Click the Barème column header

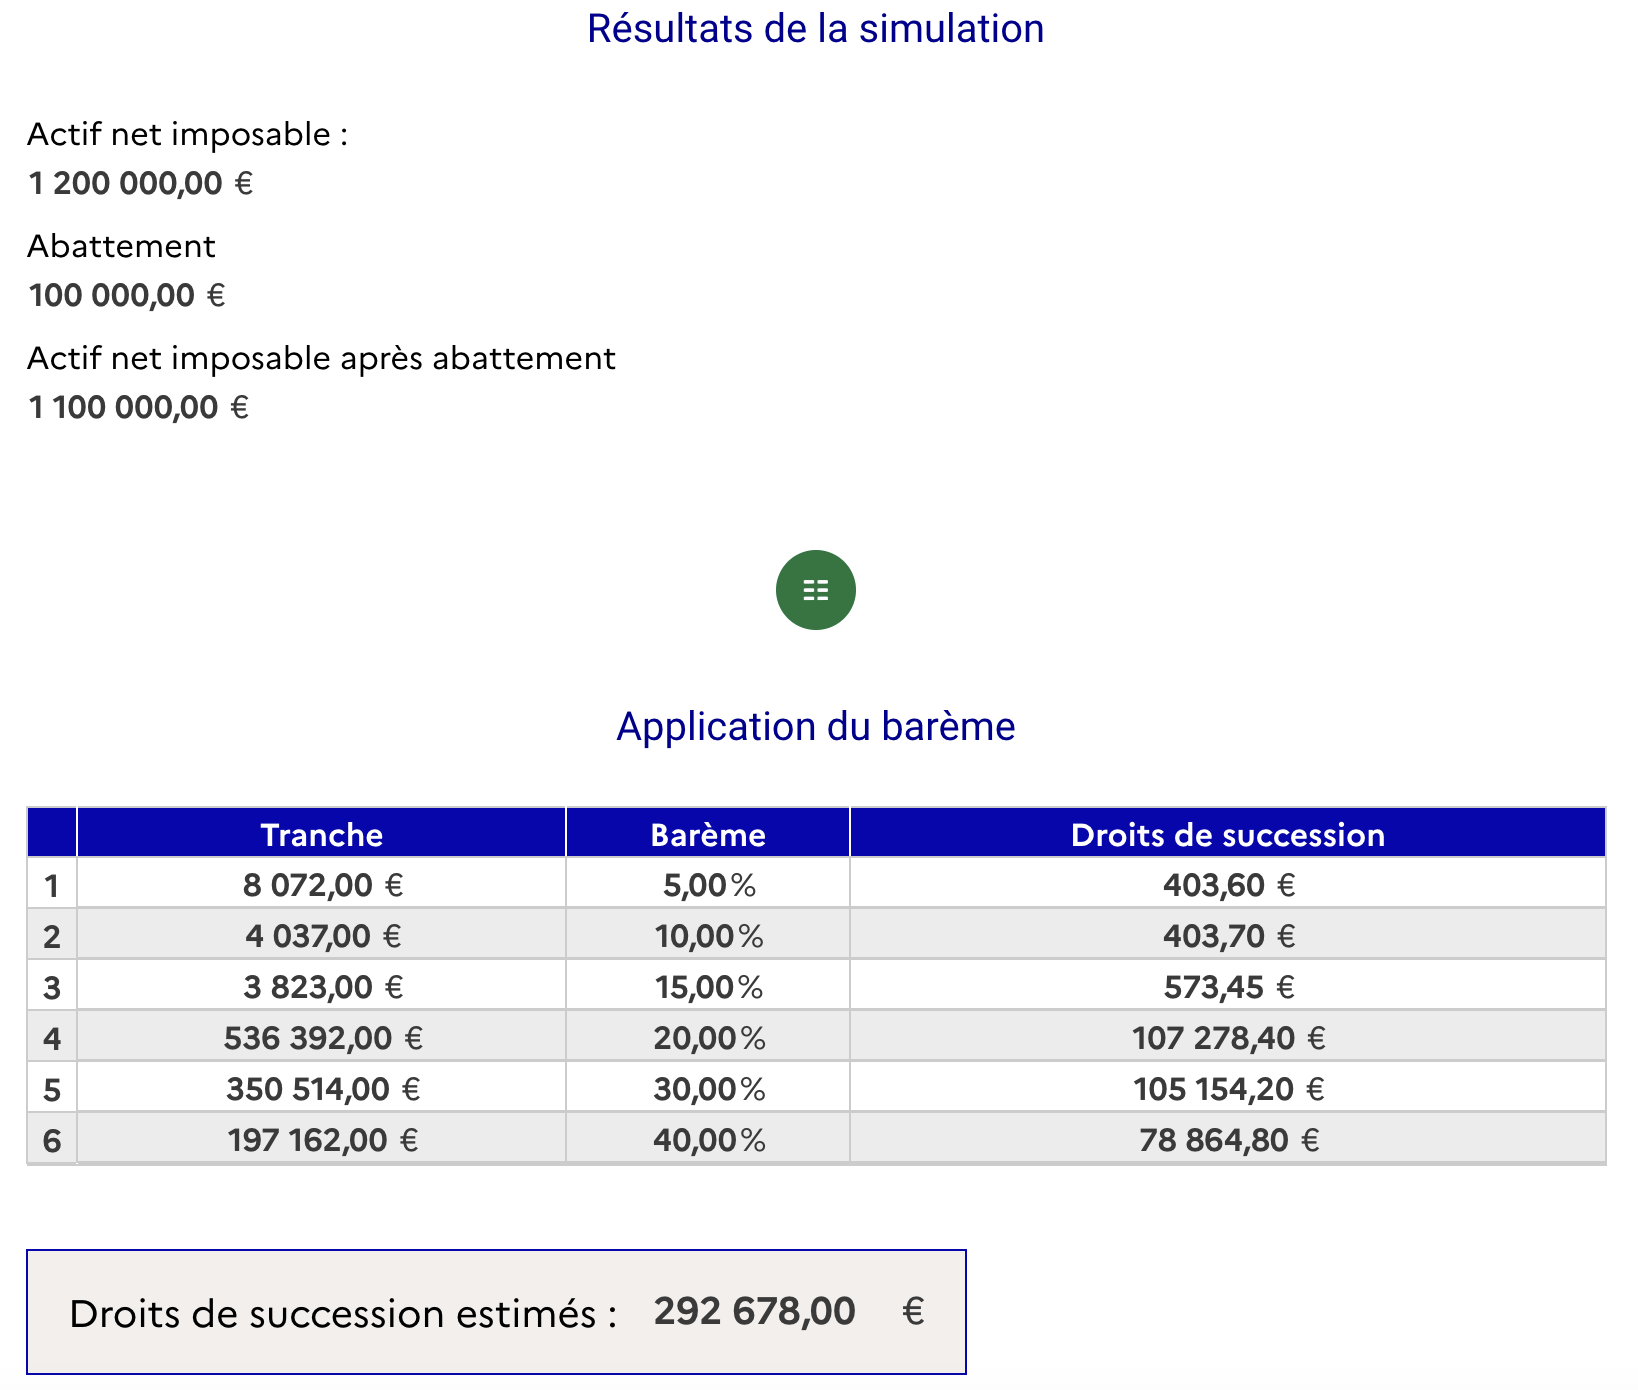(x=708, y=834)
